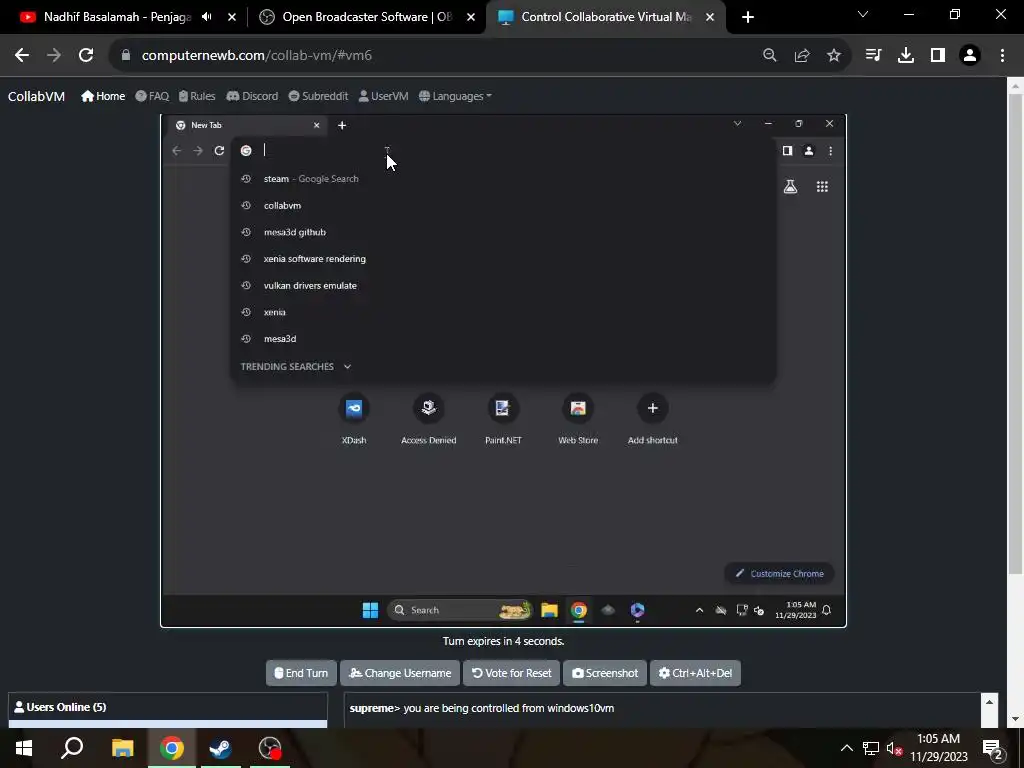1024x768 pixels.
Task: Select the 'collabvm' history suggestion
Action: [x=503, y=205]
